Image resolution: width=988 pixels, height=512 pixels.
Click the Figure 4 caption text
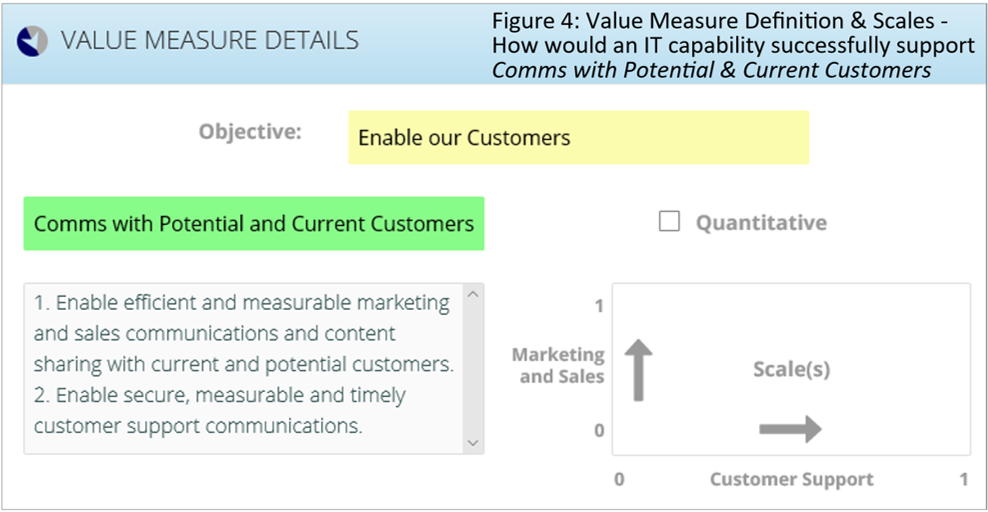click(x=733, y=45)
